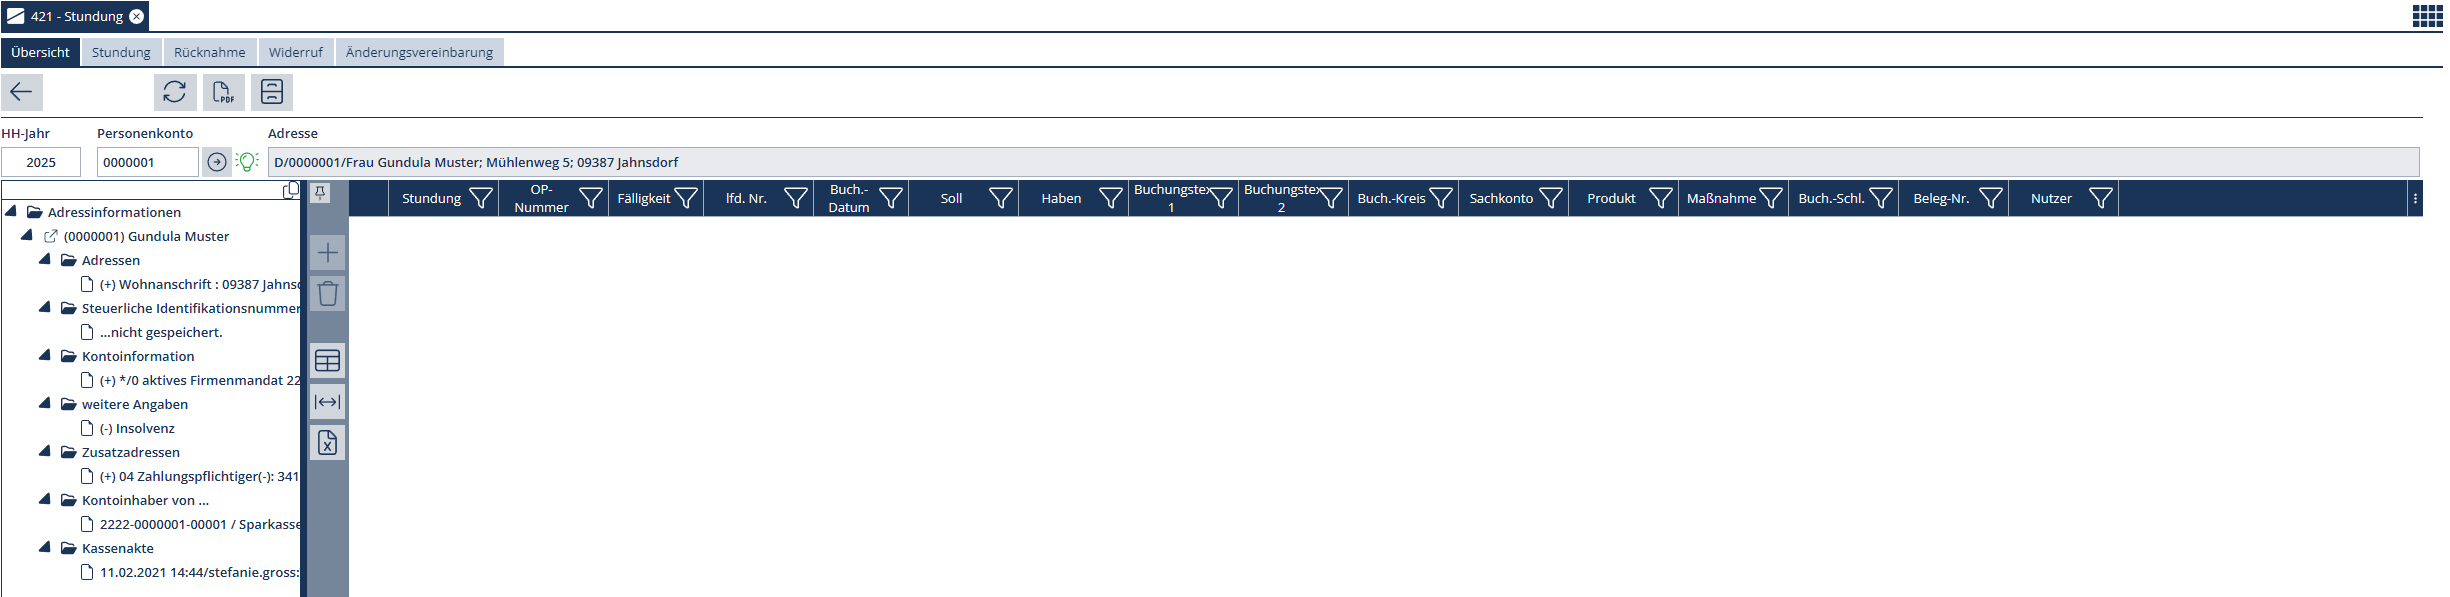The image size is (2450, 597).
Task: Delete entry using trash icon
Action: pos(327,294)
